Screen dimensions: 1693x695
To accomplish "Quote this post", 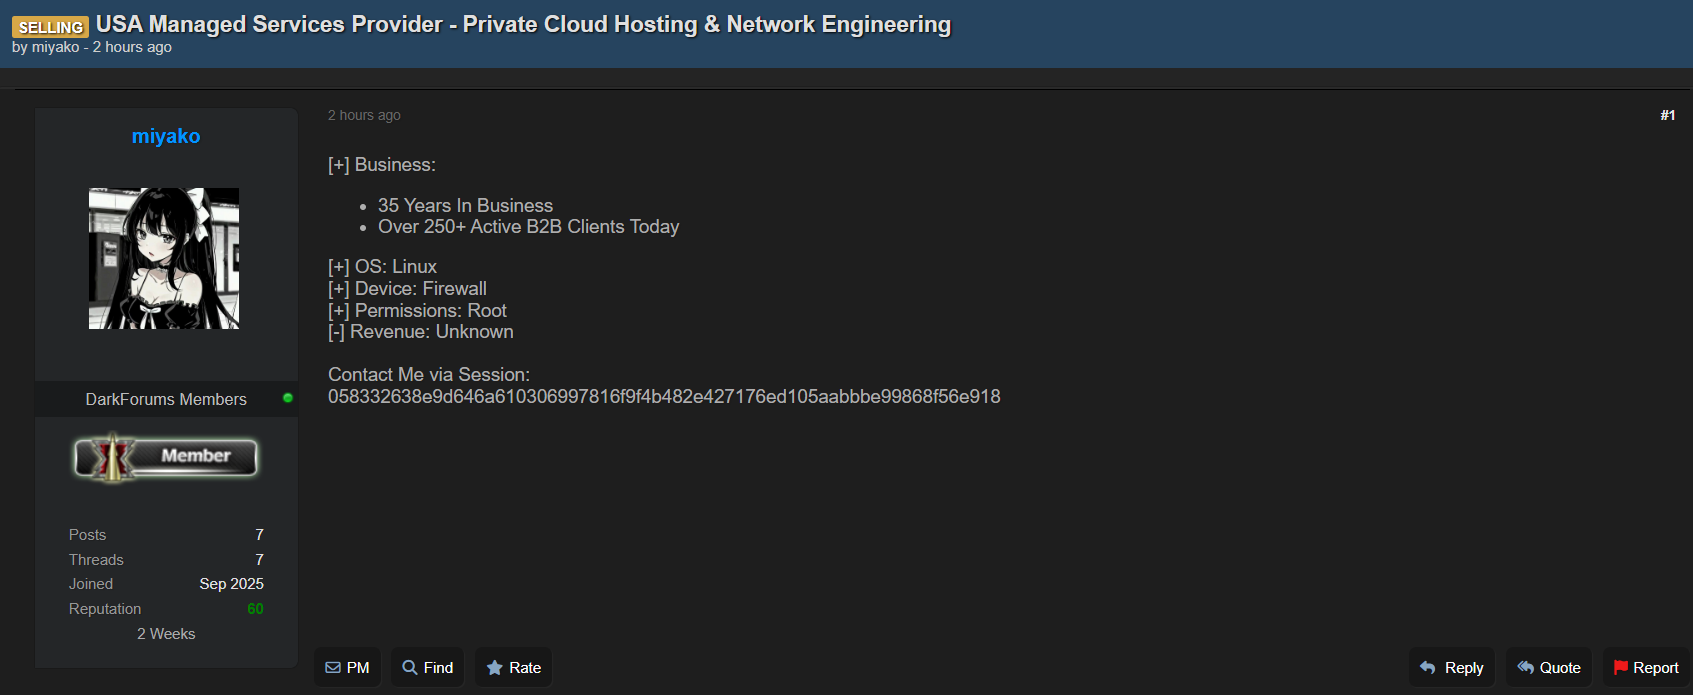I will 1548,668.
